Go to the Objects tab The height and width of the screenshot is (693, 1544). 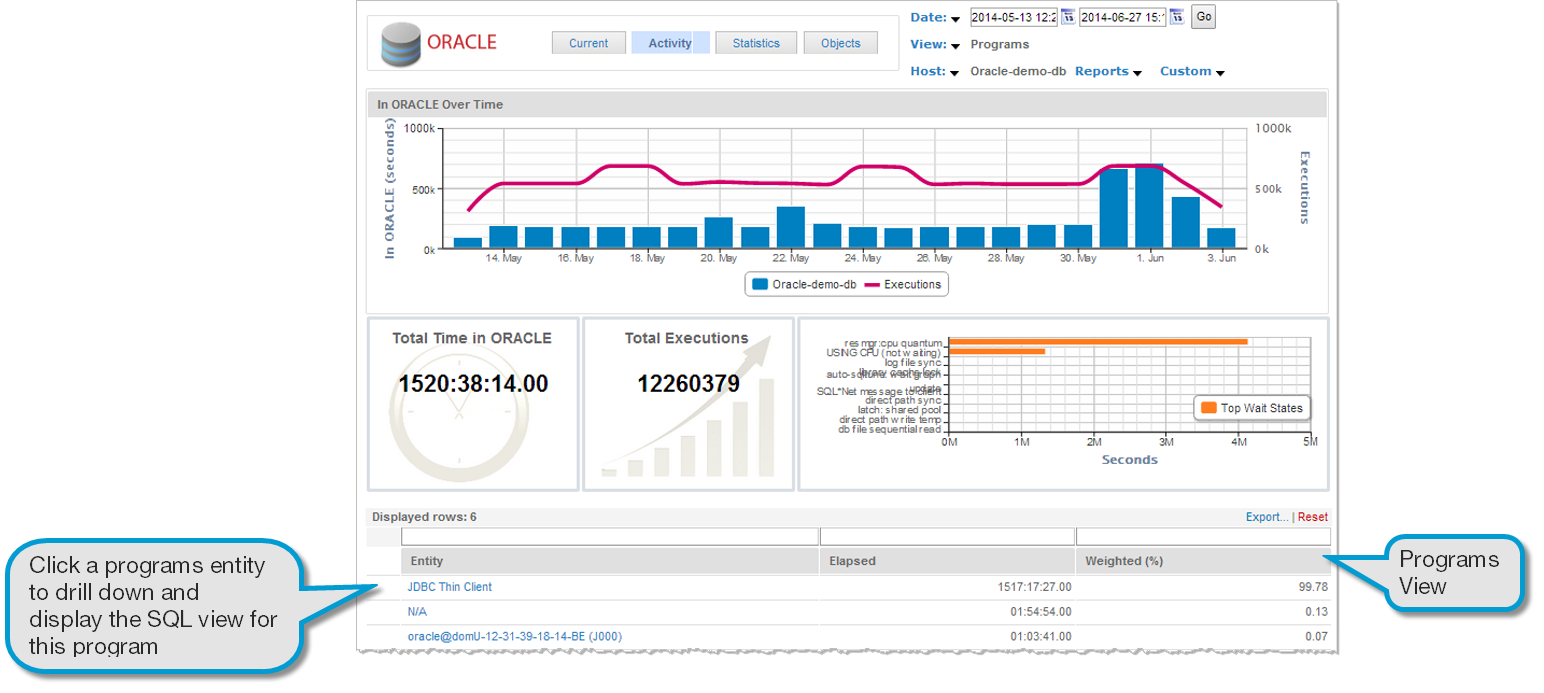point(840,43)
